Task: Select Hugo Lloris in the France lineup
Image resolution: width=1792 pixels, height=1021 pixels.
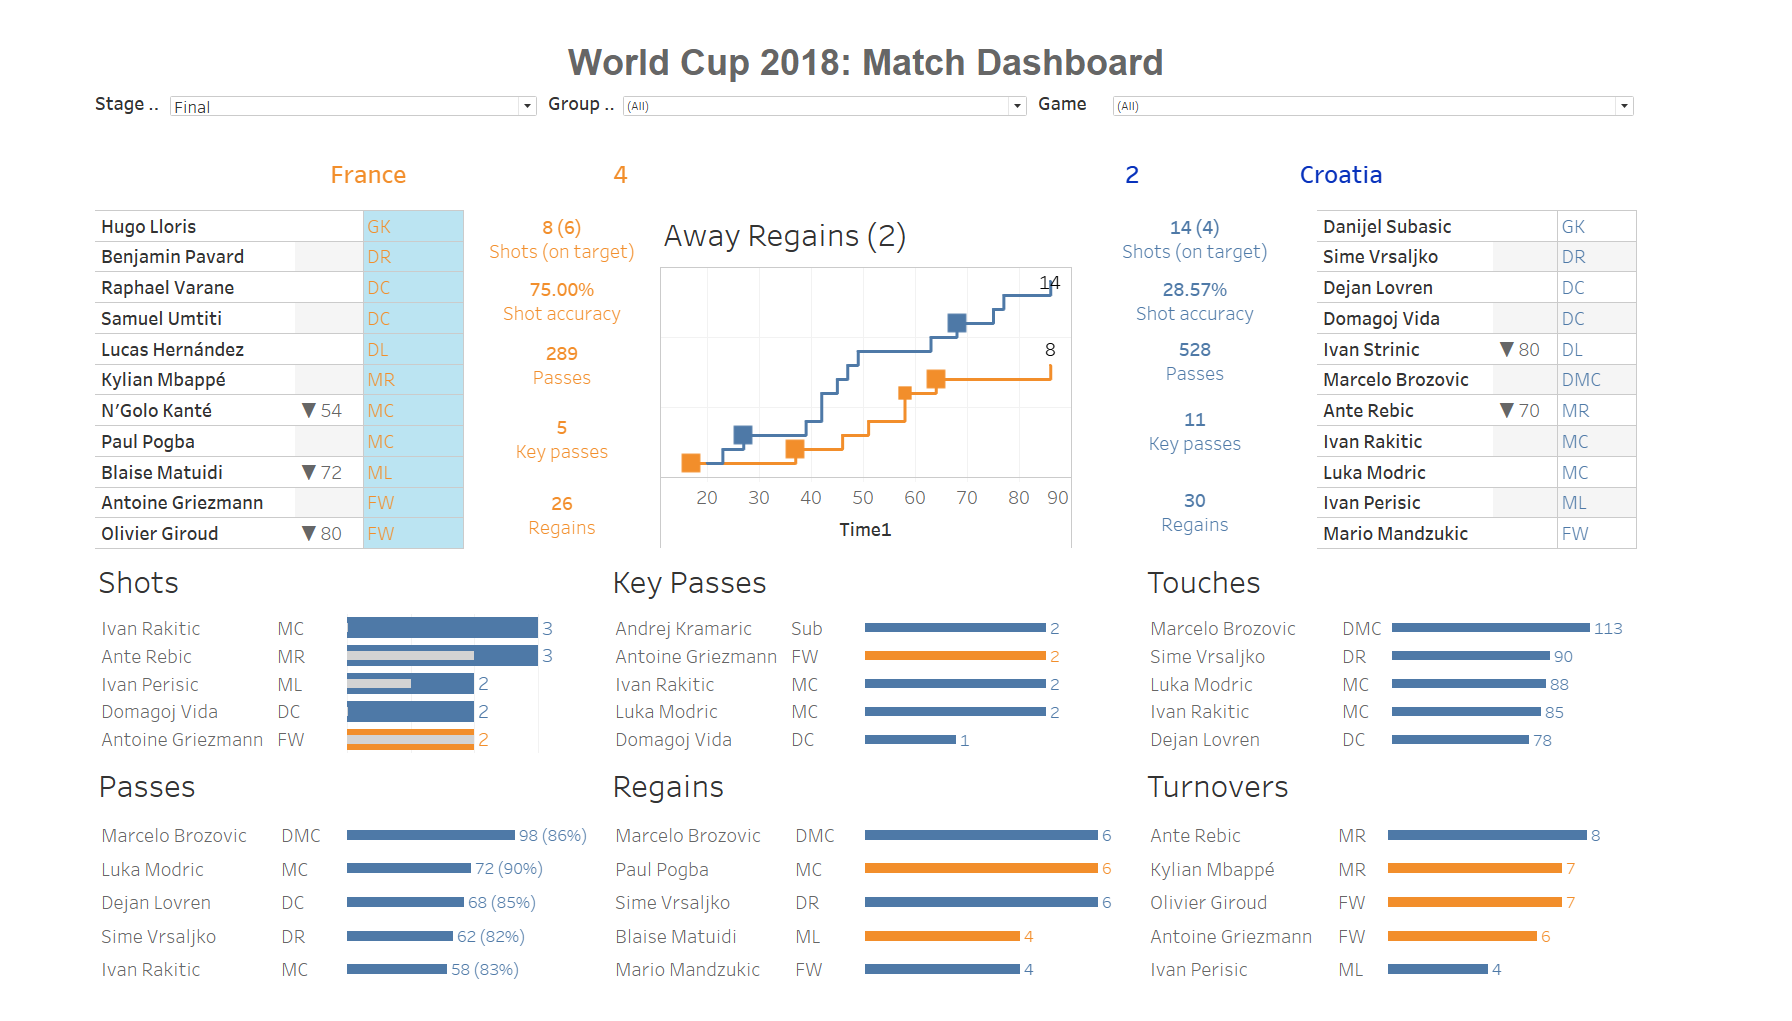Action: tap(148, 226)
